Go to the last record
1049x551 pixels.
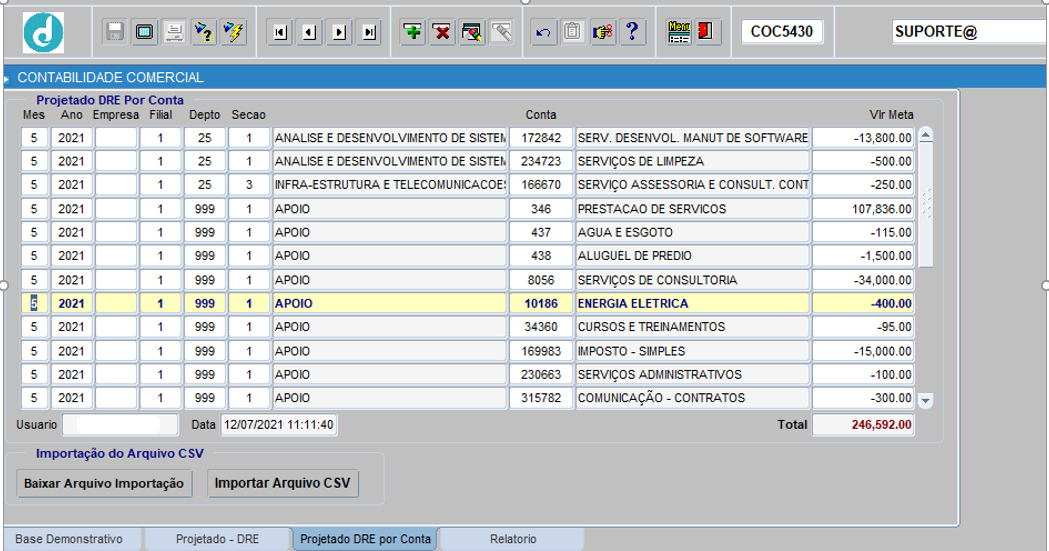coord(369,32)
